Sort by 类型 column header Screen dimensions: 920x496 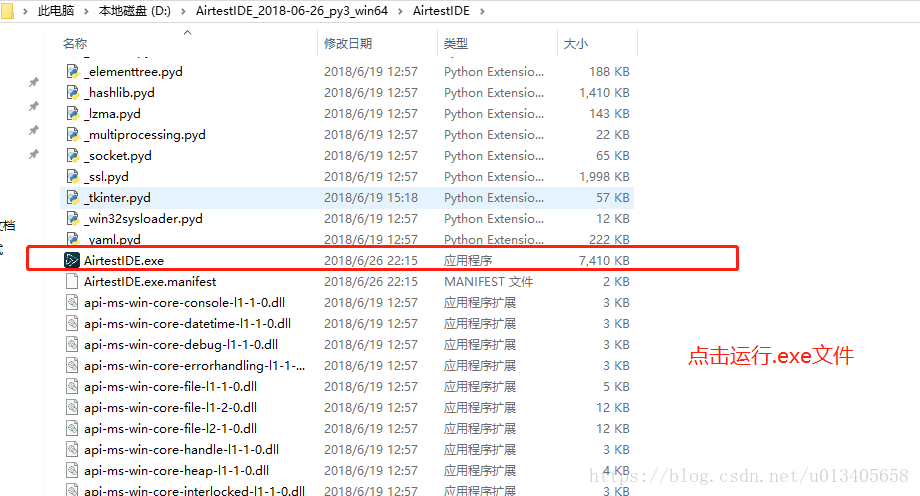(456, 43)
